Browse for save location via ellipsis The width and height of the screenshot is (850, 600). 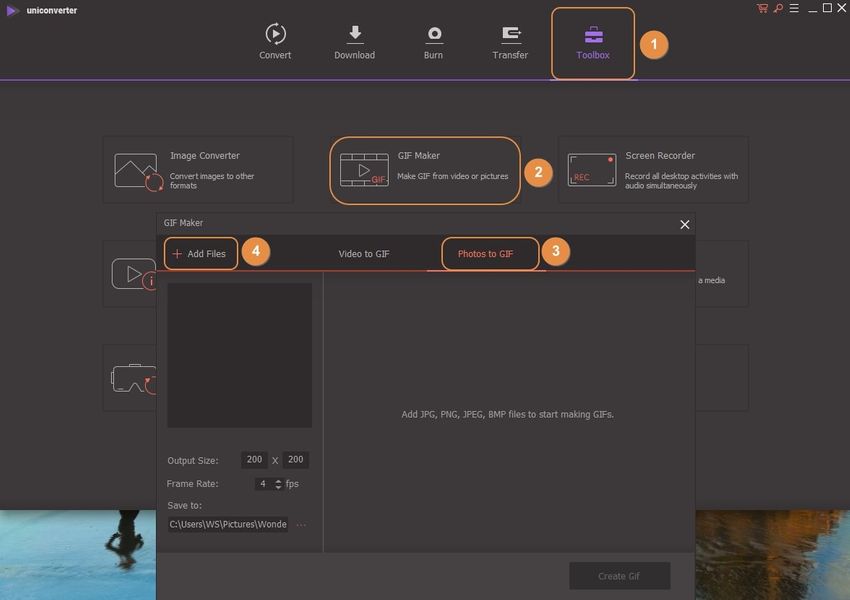tap(301, 524)
